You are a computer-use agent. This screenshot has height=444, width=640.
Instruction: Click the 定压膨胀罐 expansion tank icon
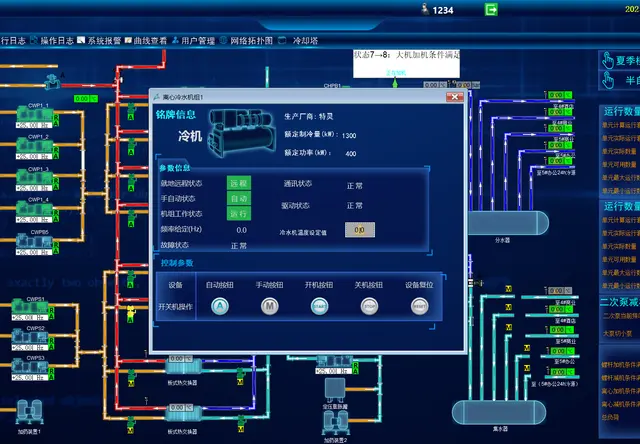[335, 390]
